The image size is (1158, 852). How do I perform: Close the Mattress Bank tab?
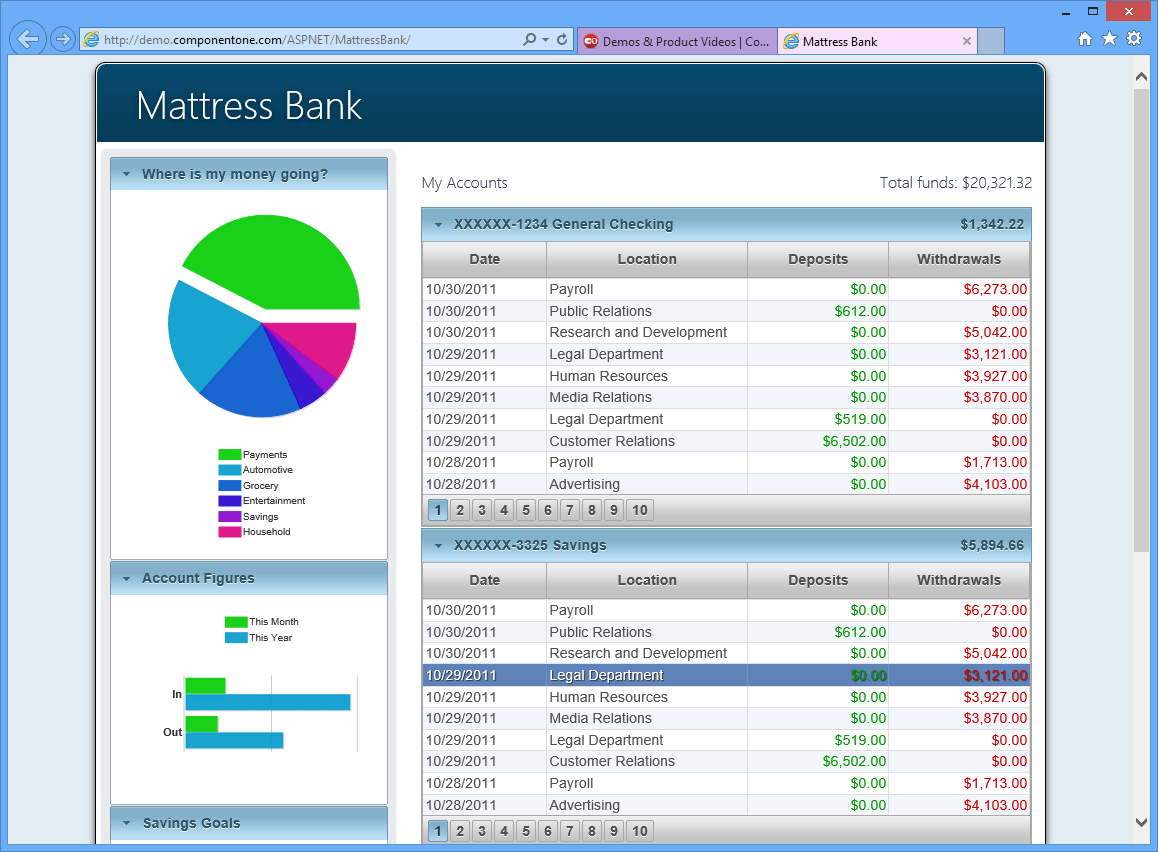point(966,41)
